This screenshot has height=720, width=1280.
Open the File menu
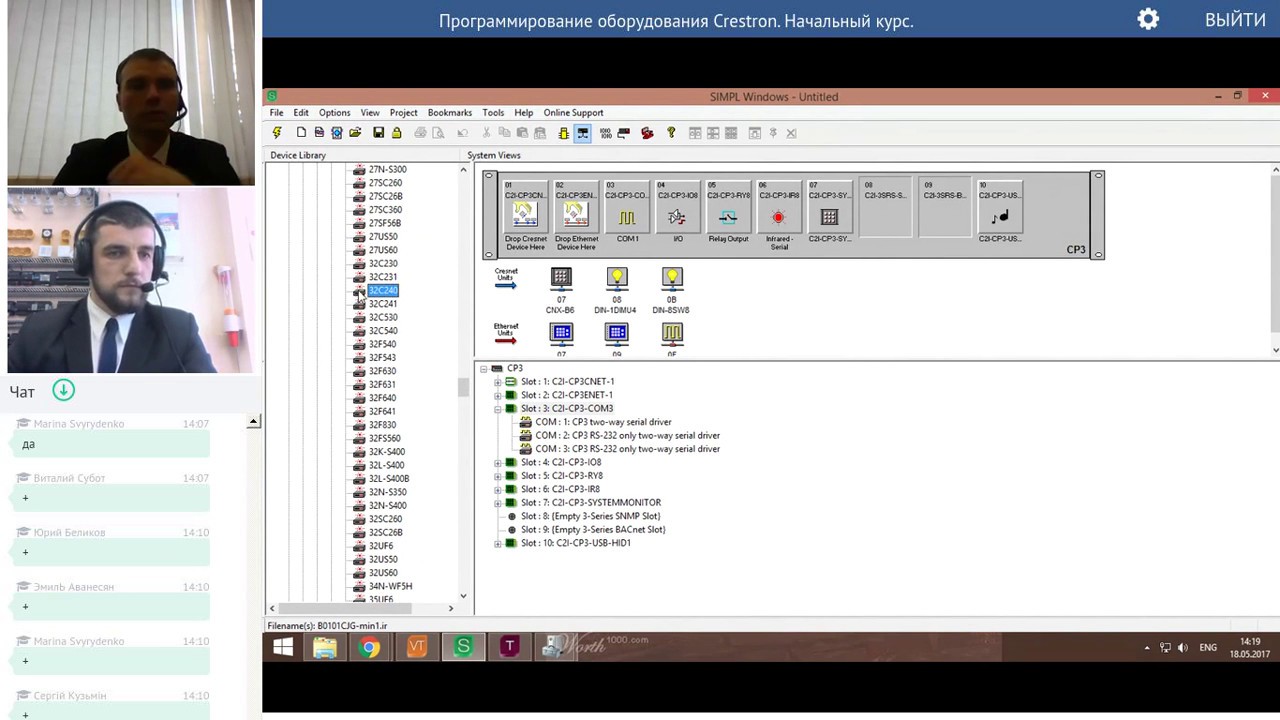[x=276, y=113]
